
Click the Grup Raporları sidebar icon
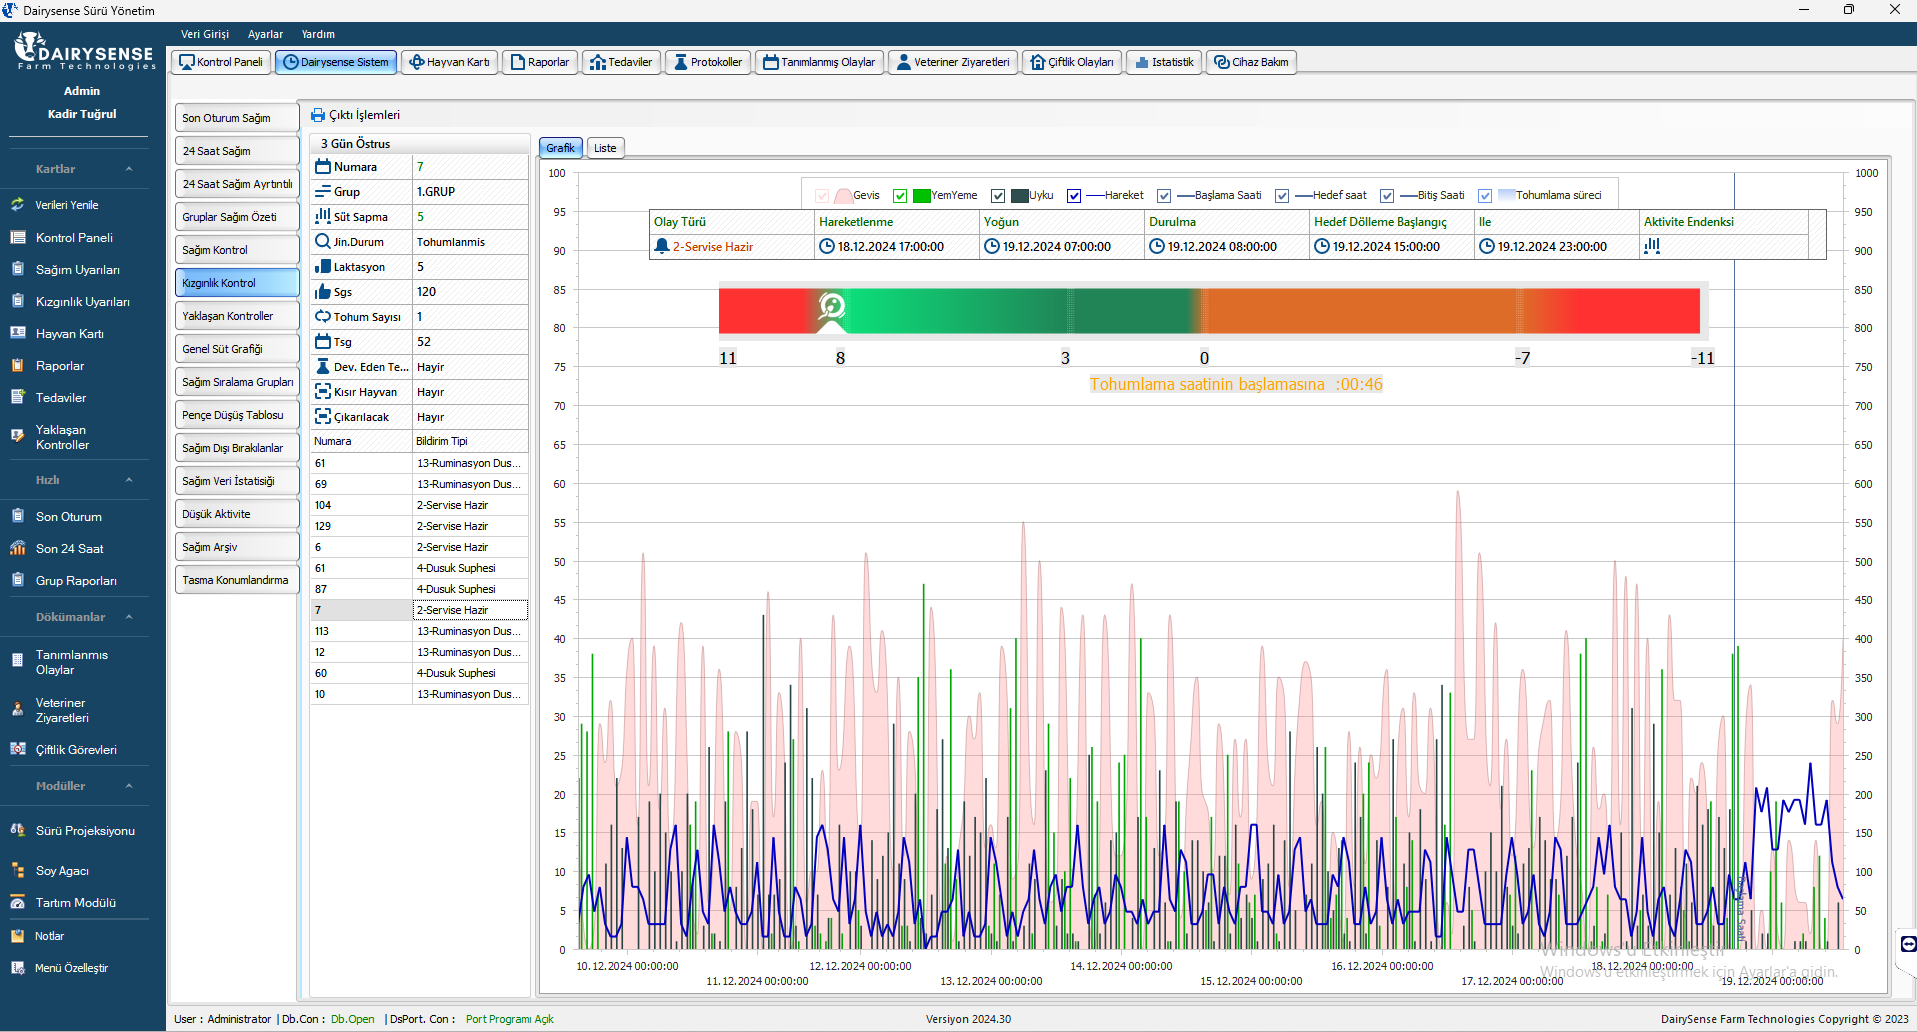tap(17, 580)
